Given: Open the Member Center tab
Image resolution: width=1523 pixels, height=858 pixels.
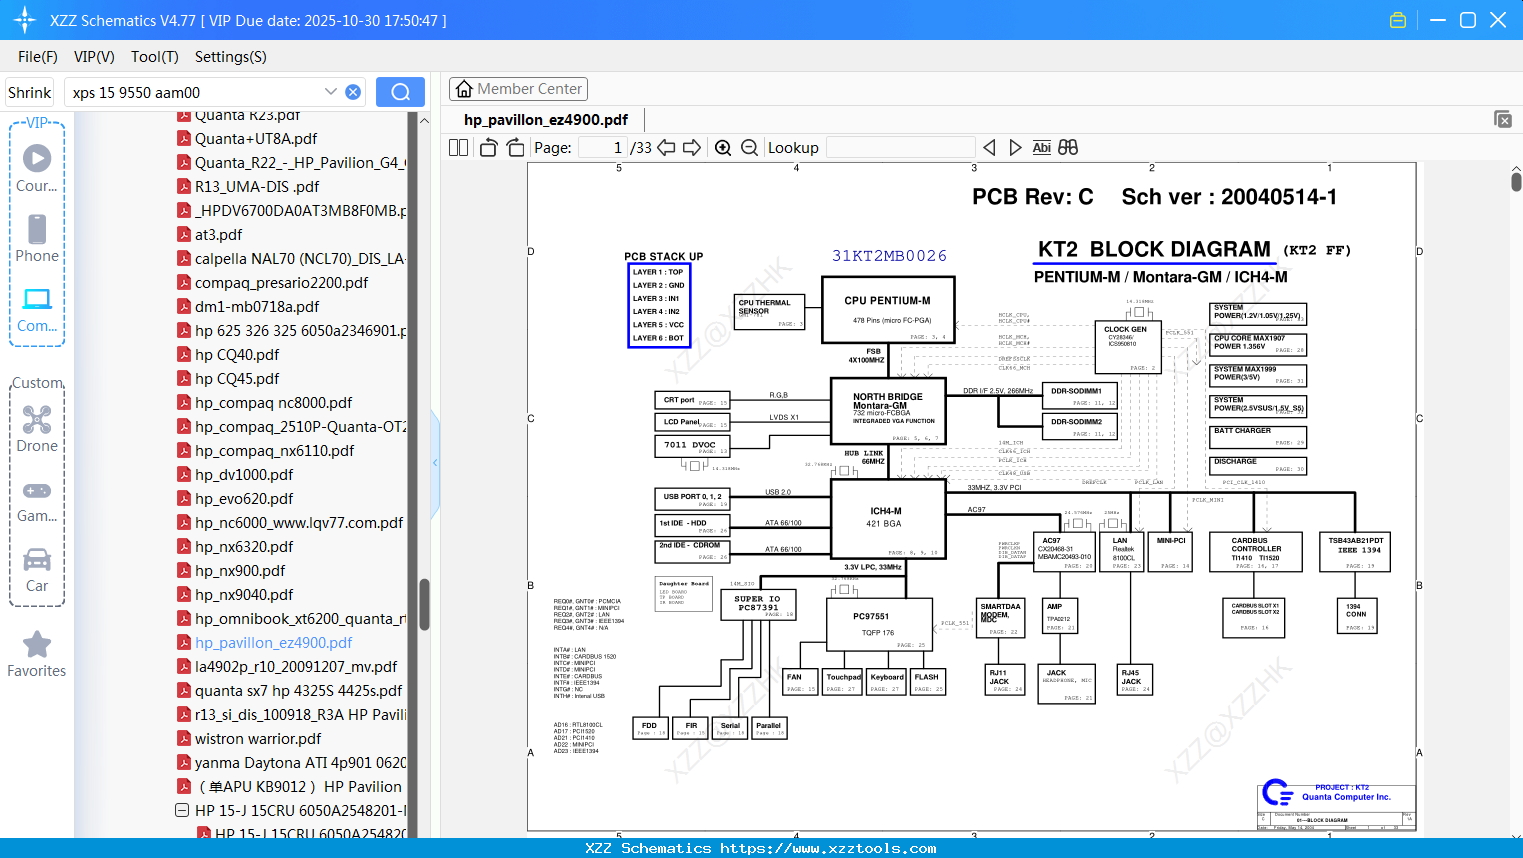Looking at the screenshot, I should point(518,89).
